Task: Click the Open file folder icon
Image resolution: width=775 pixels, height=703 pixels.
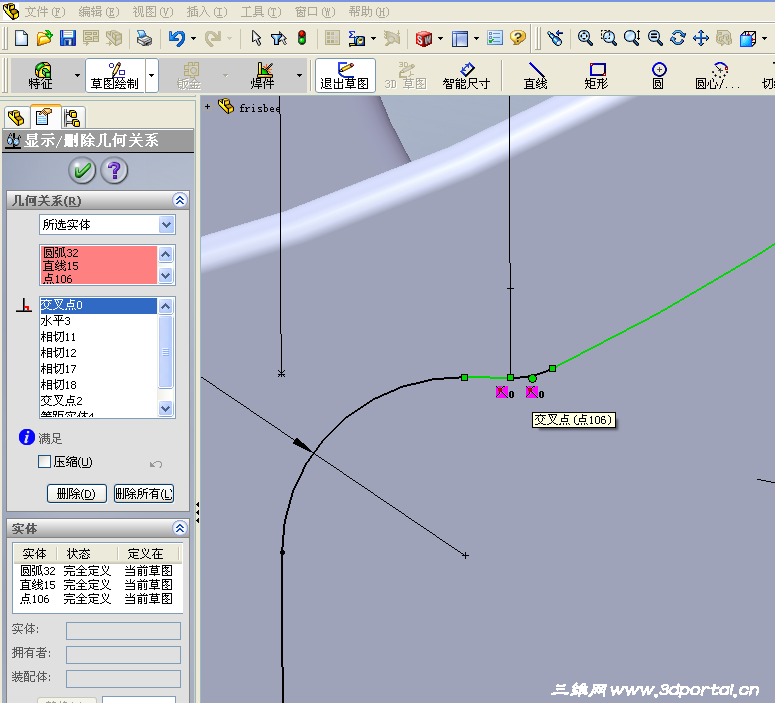Action: tap(44, 38)
